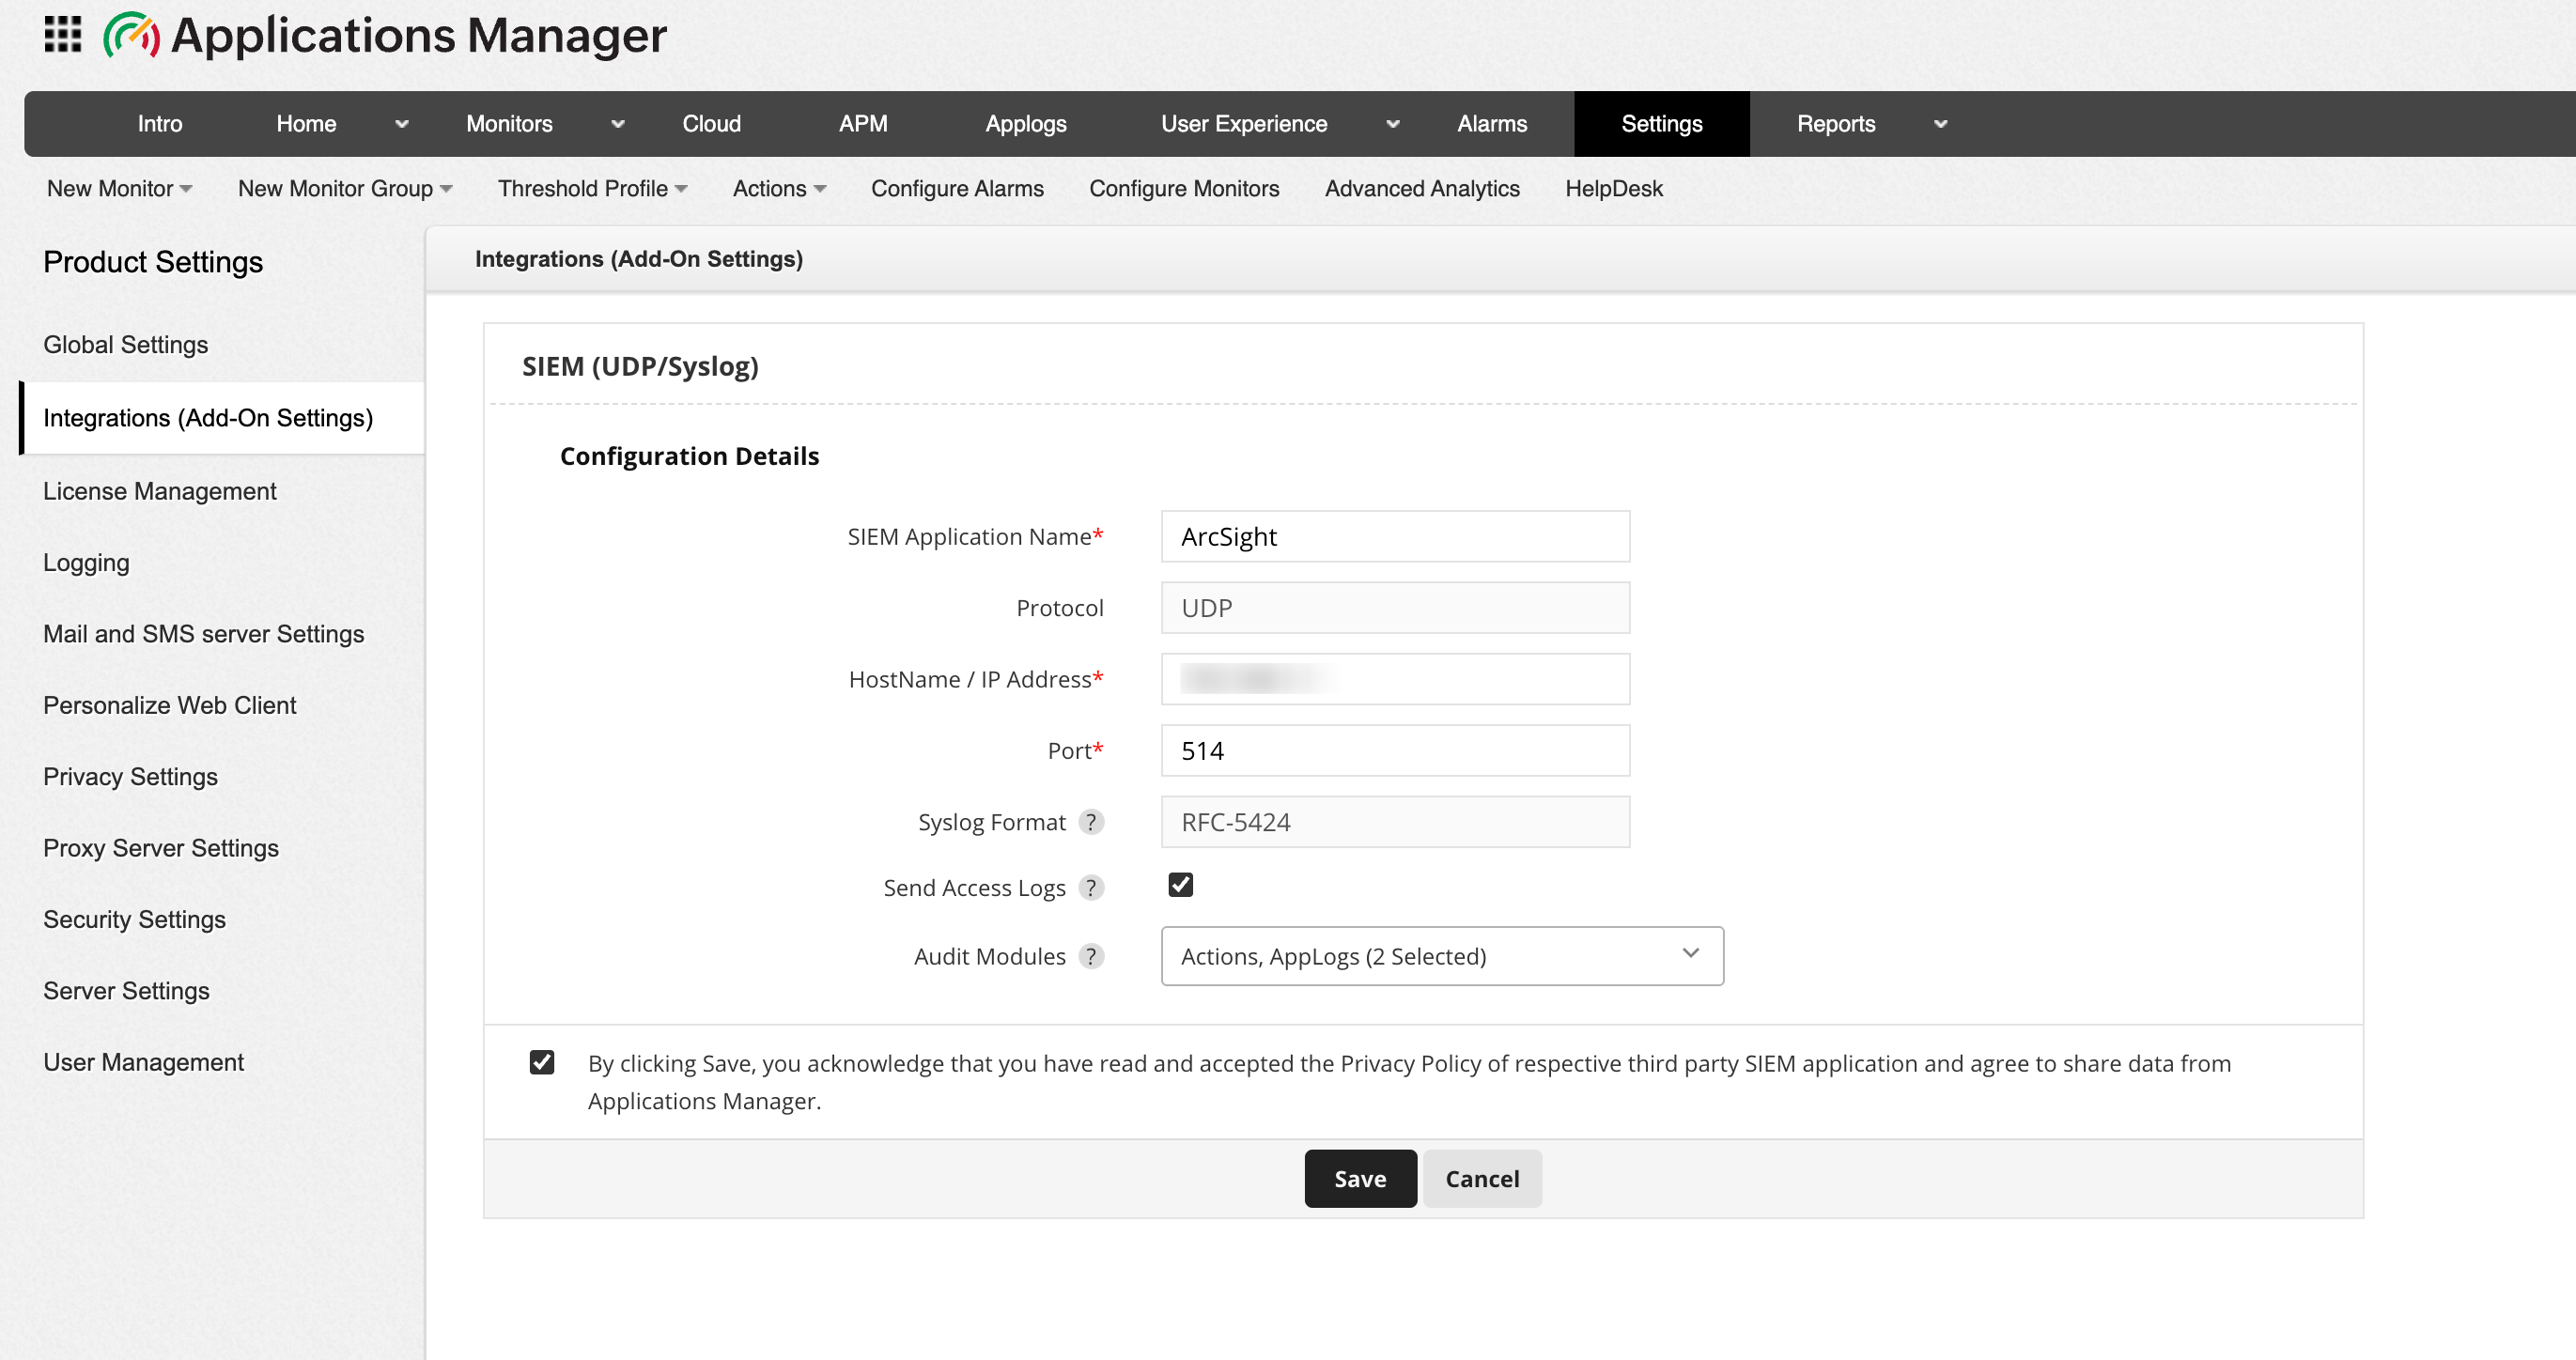2576x1360 pixels.
Task: Click the Applications Manager logo icon
Action: click(131, 35)
